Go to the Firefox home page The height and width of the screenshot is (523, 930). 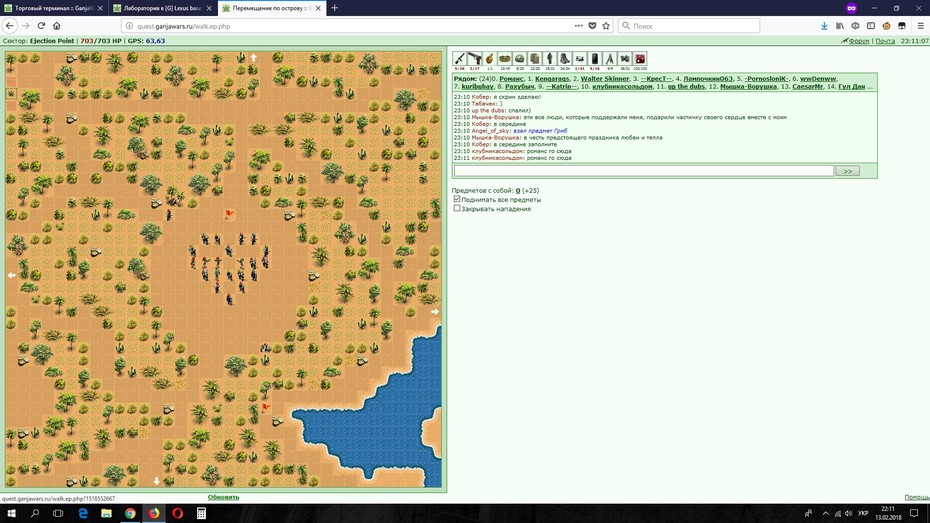tap(57, 25)
